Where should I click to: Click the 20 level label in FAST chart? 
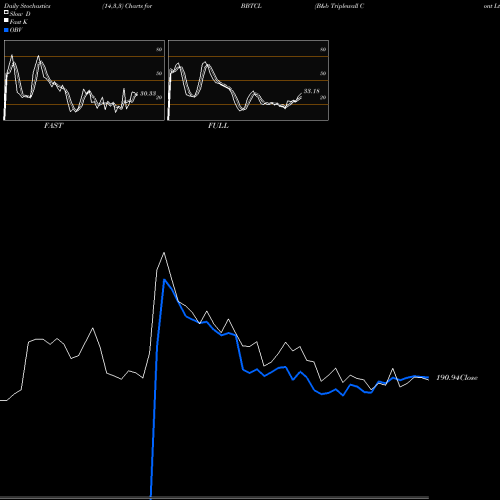coord(159,97)
